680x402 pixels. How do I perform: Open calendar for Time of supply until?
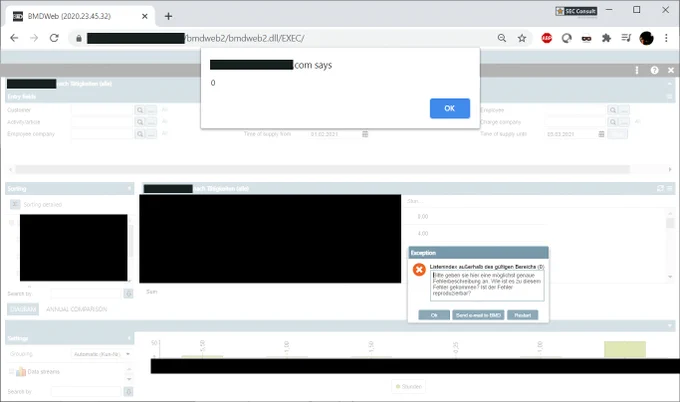(x=602, y=134)
